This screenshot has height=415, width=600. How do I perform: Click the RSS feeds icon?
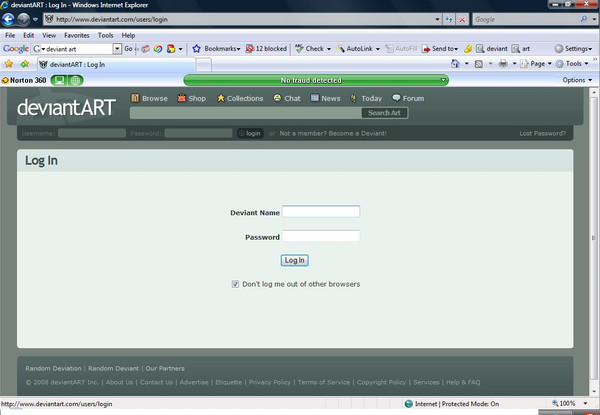pos(479,64)
